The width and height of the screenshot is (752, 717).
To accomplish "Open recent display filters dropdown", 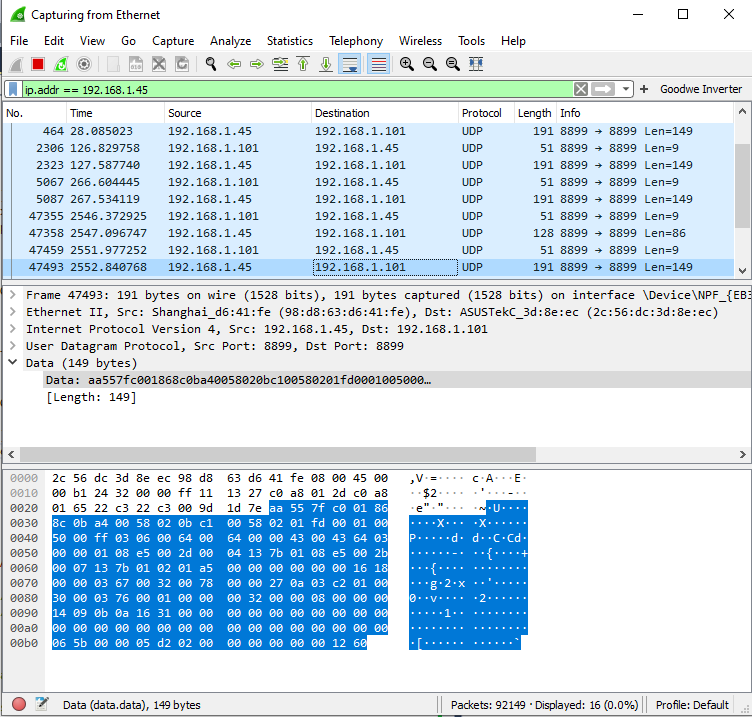I will 625,89.
